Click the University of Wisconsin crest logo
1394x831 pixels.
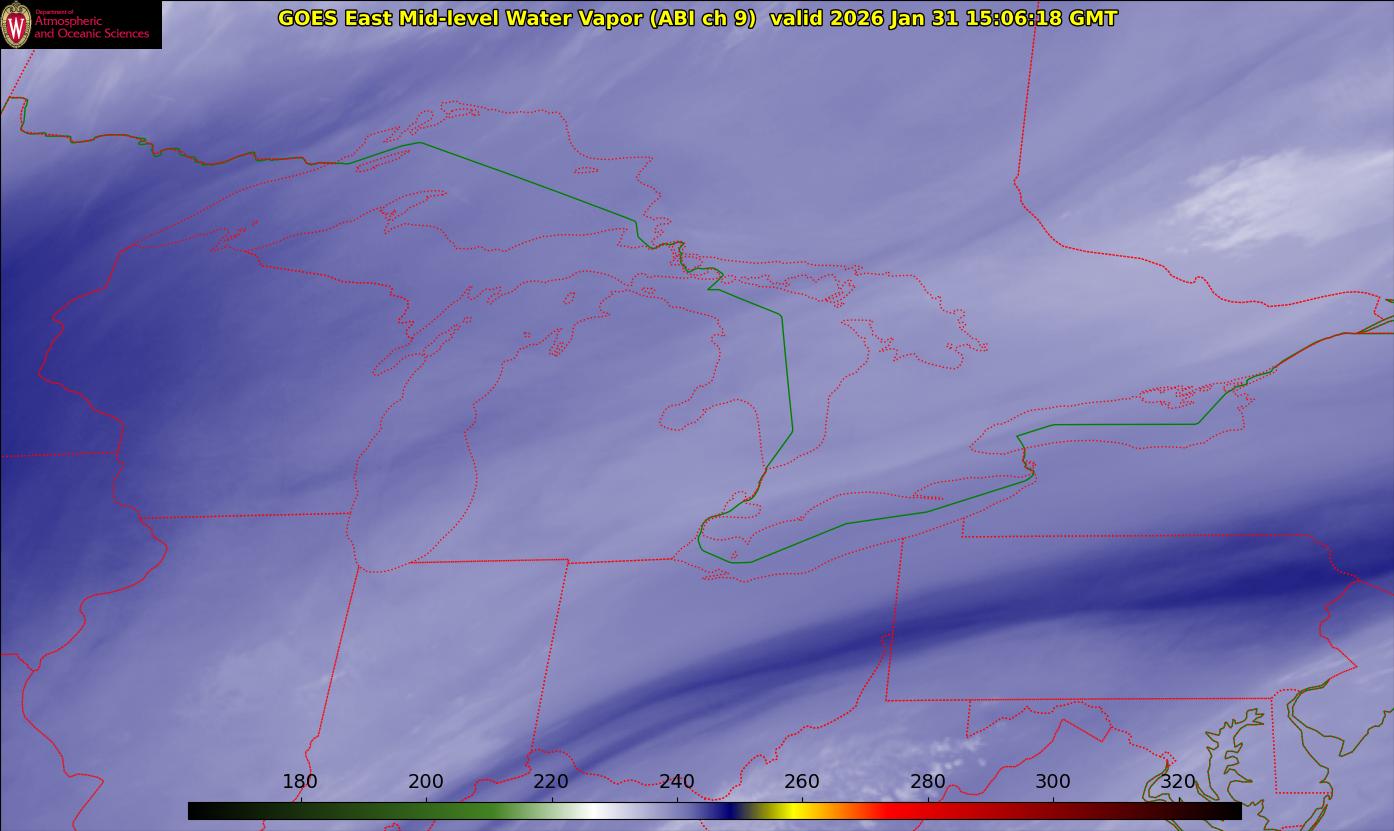(16, 24)
